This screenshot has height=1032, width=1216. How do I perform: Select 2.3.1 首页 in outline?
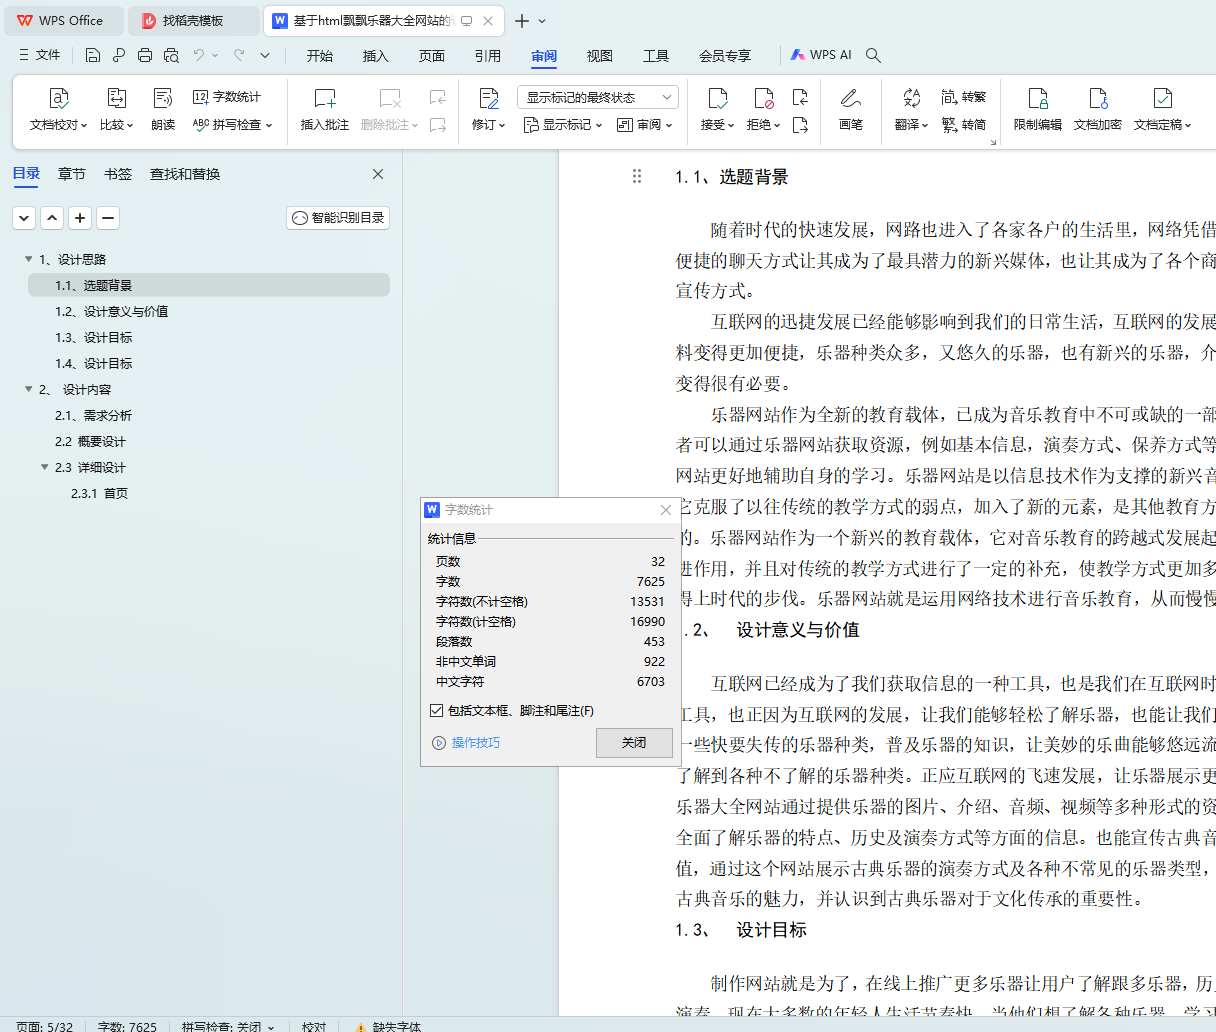pos(100,493)
